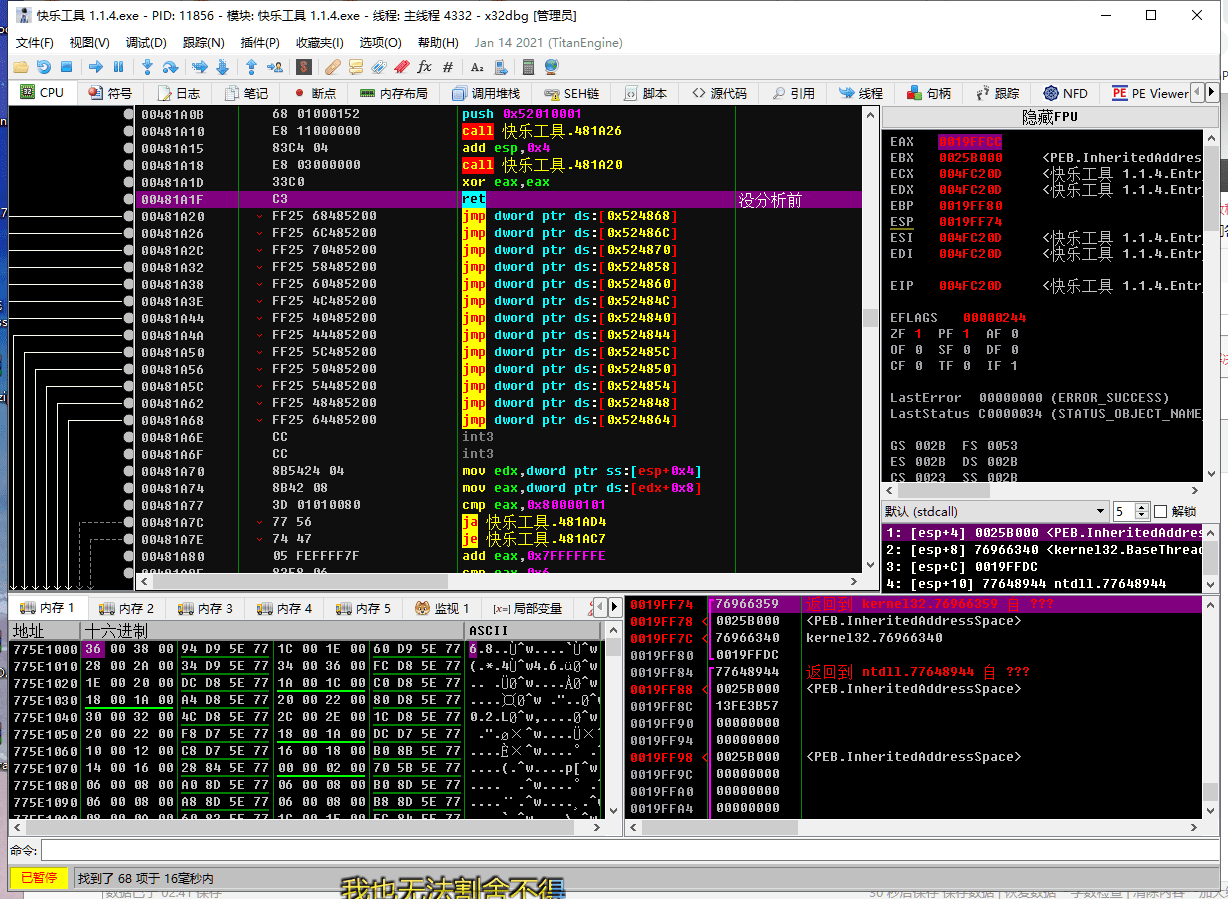Select the ret instruction row at 00481A1F

pyautogui.click(x=499, y=199)
